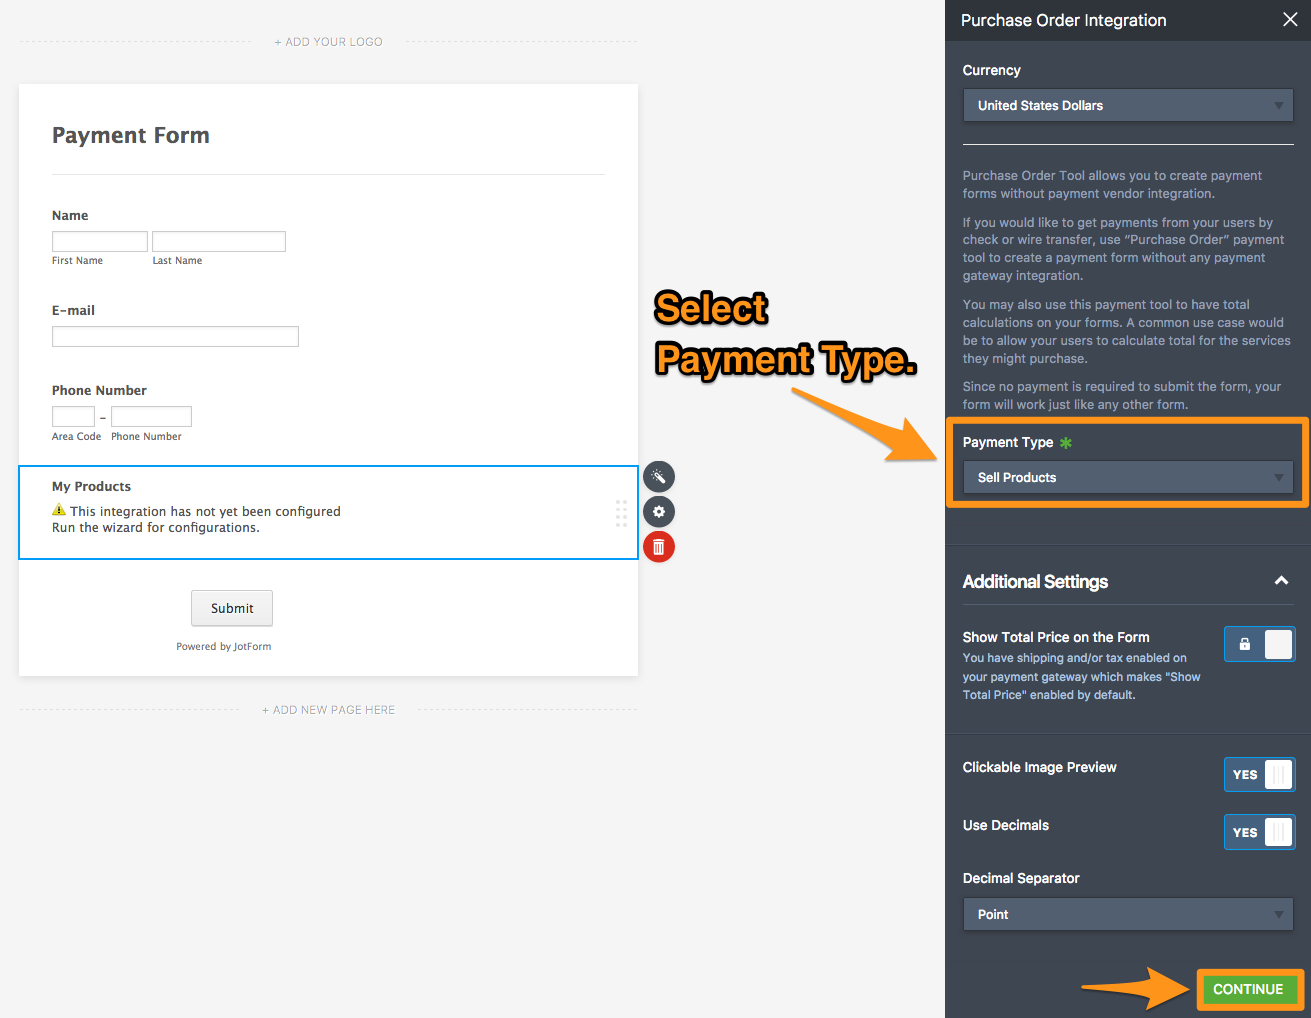Screen dimensions: 1311x1018
Task: Open field properties gear icon
Action: 658,512
